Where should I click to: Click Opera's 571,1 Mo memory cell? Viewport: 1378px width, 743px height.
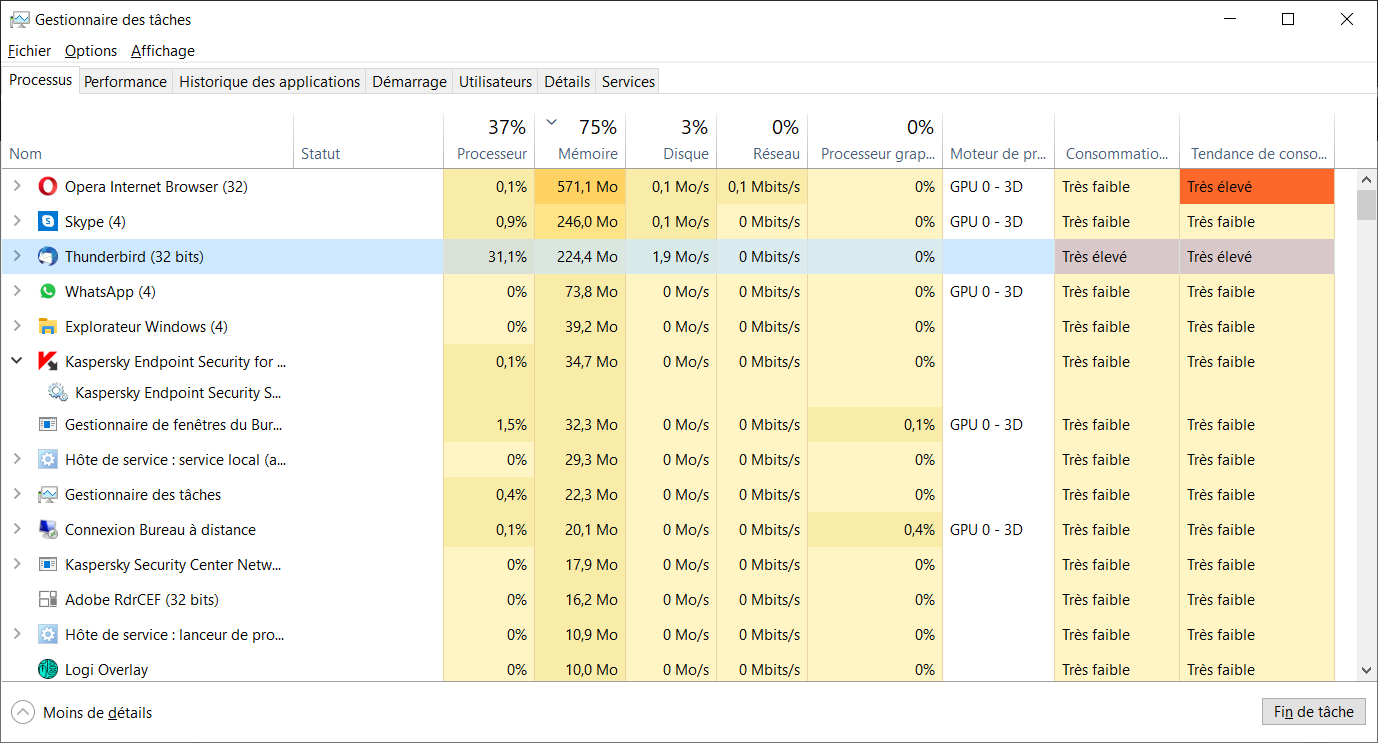[580, 187]
